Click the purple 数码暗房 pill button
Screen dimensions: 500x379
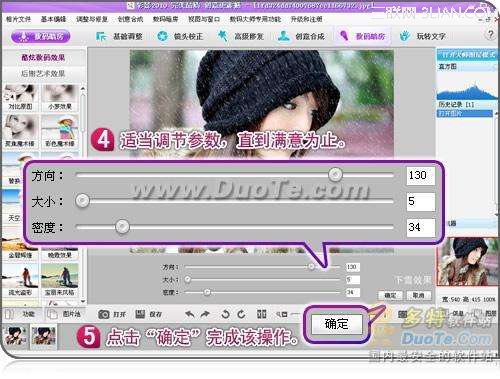[41, 36]
